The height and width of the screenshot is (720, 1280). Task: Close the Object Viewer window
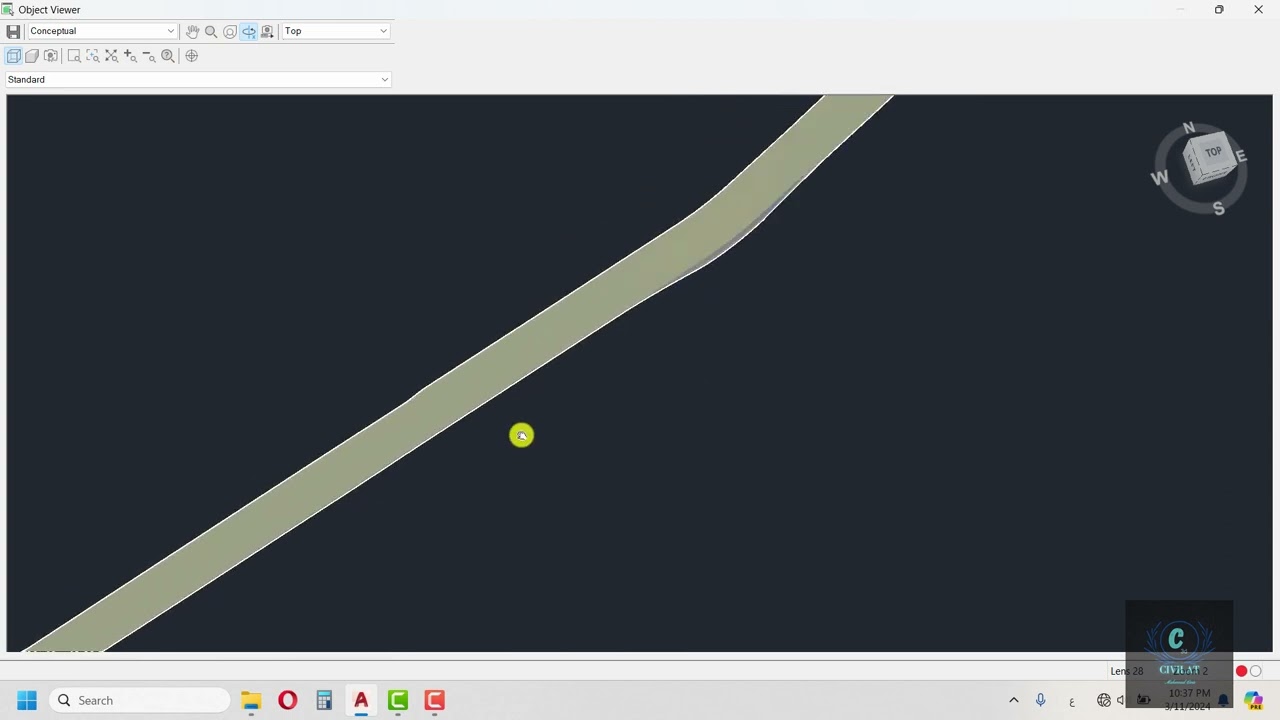[x=1258, y=10]
